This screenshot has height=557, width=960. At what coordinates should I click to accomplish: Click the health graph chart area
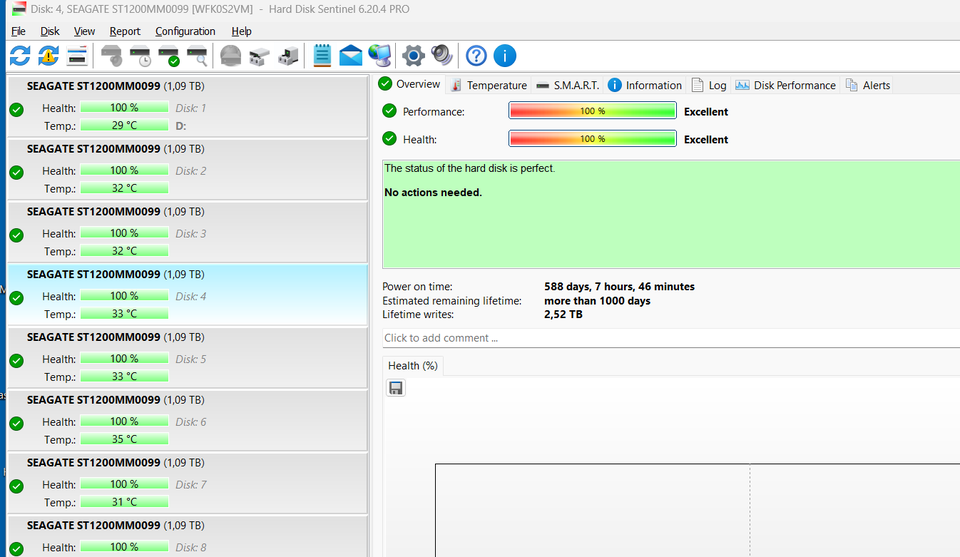click(x=697, y=510)
